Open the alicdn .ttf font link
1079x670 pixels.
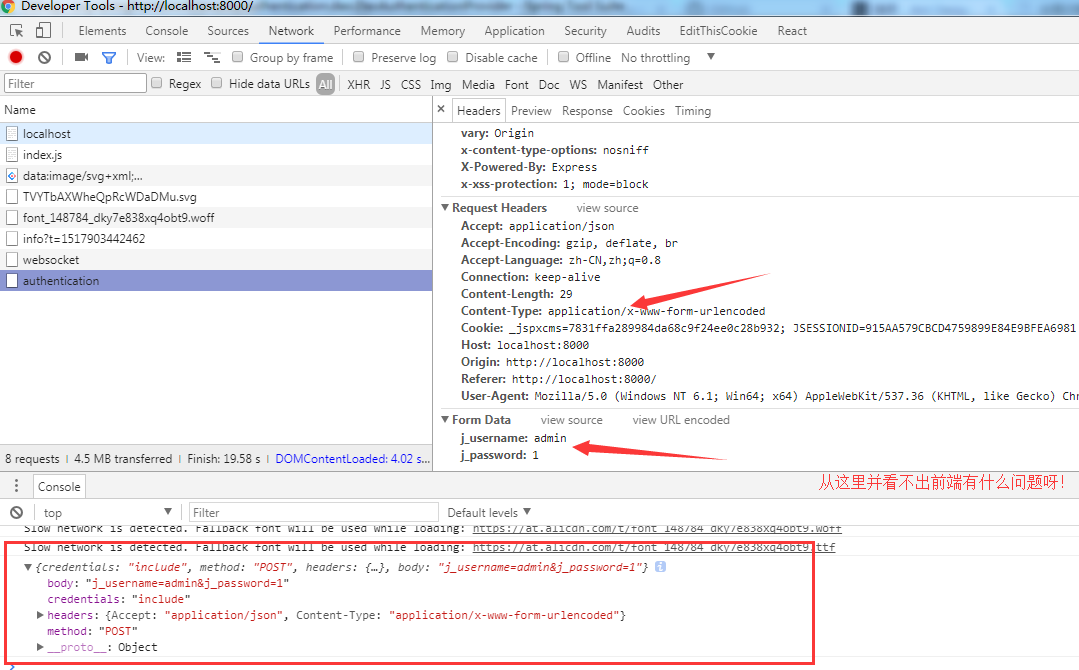654,548
